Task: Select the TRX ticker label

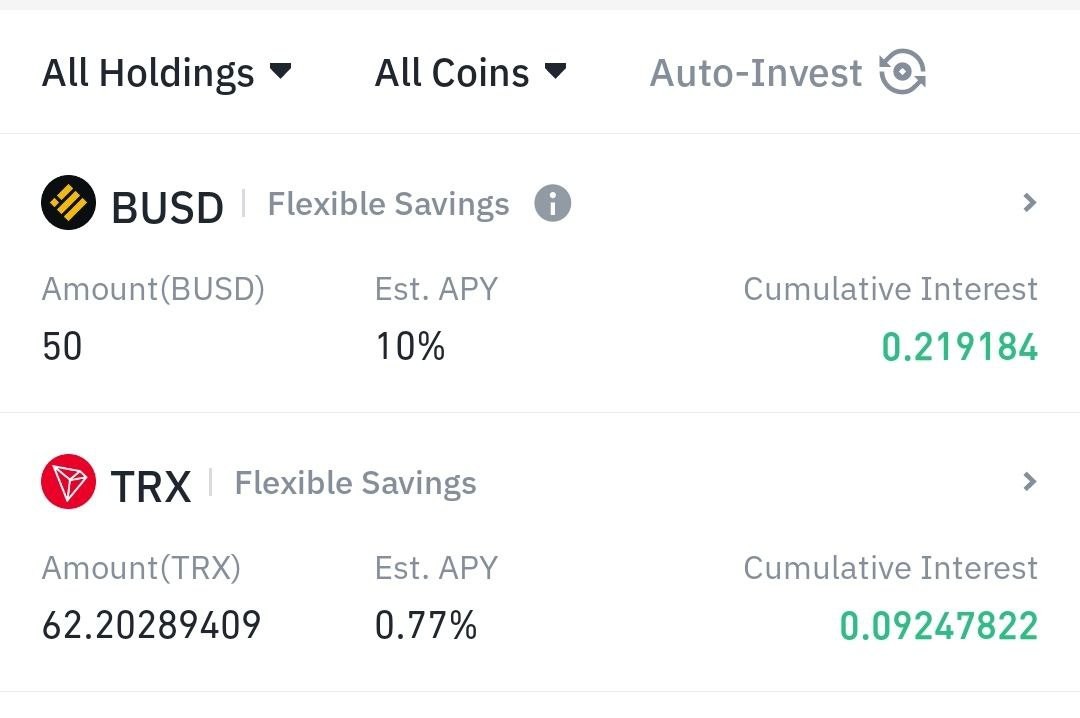Action: [151, 486]
